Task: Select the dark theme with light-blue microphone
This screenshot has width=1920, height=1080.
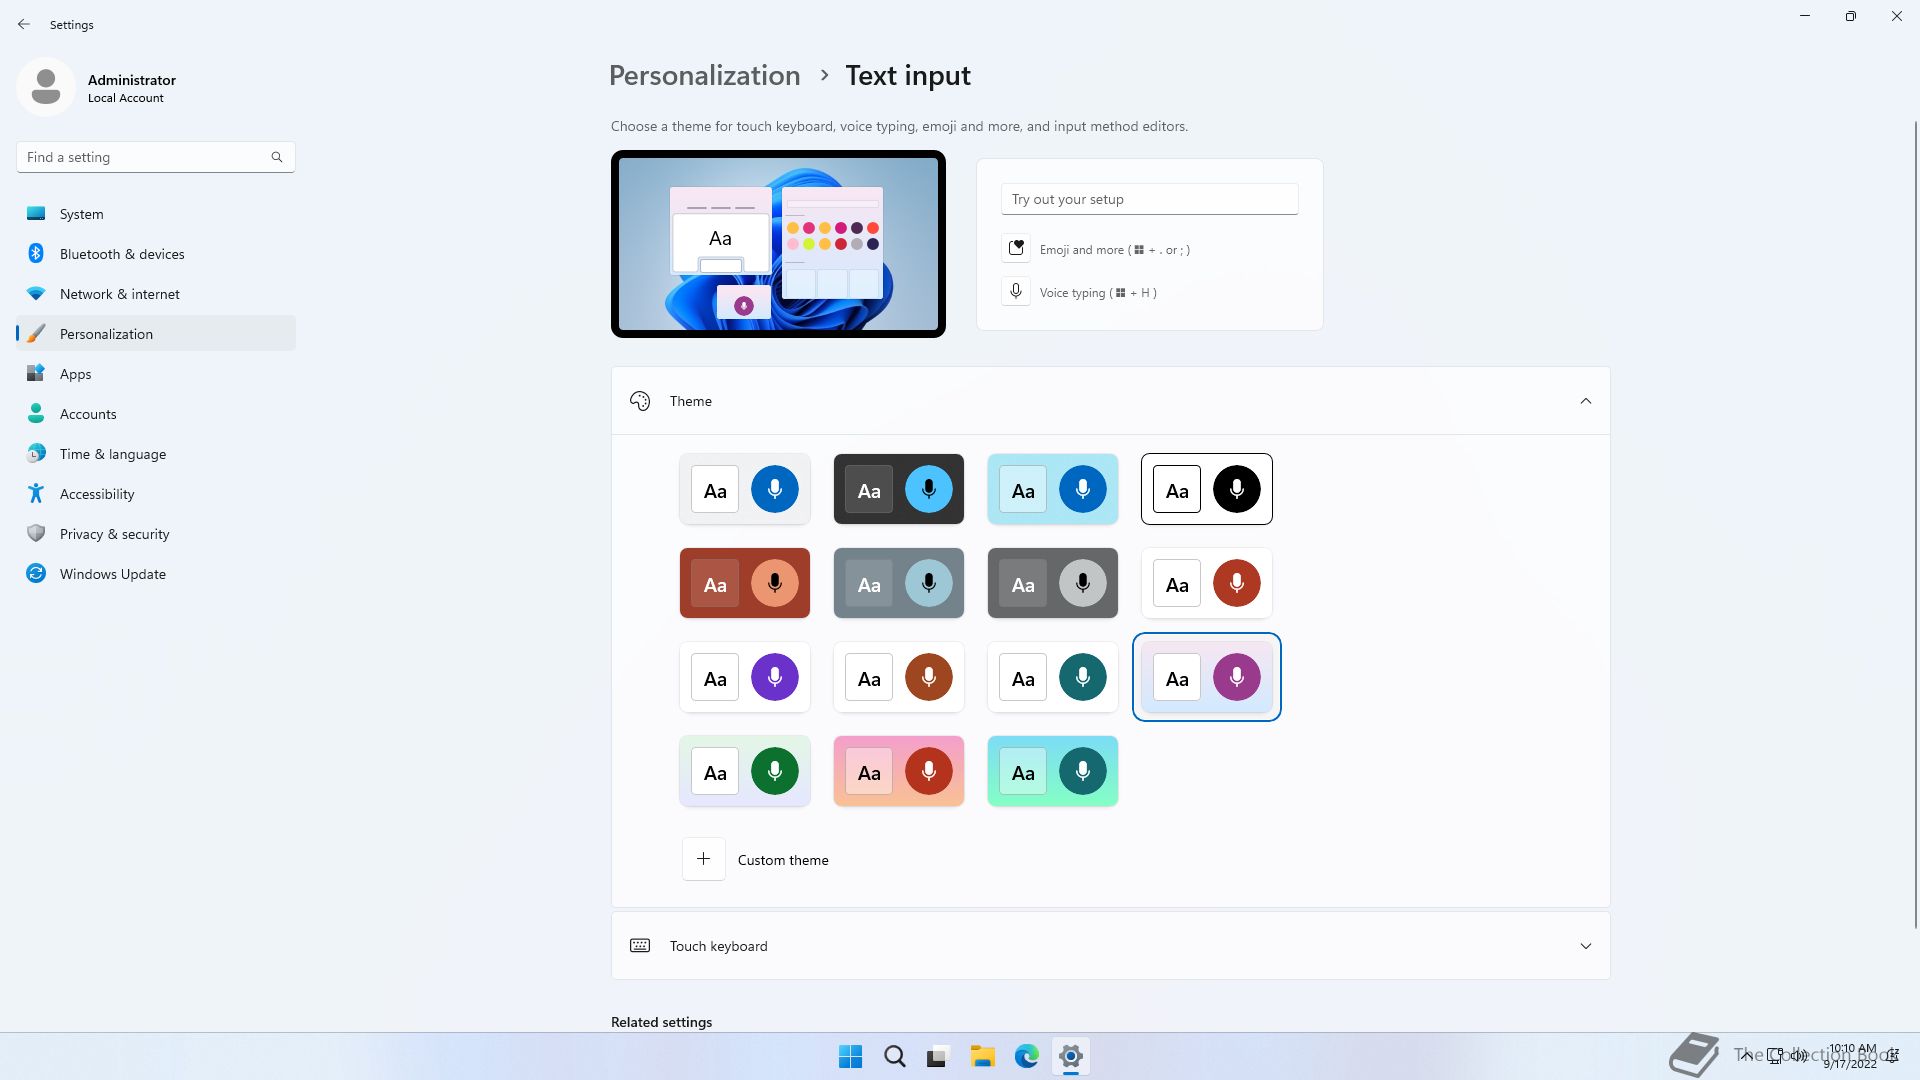Action: [899, 489]
